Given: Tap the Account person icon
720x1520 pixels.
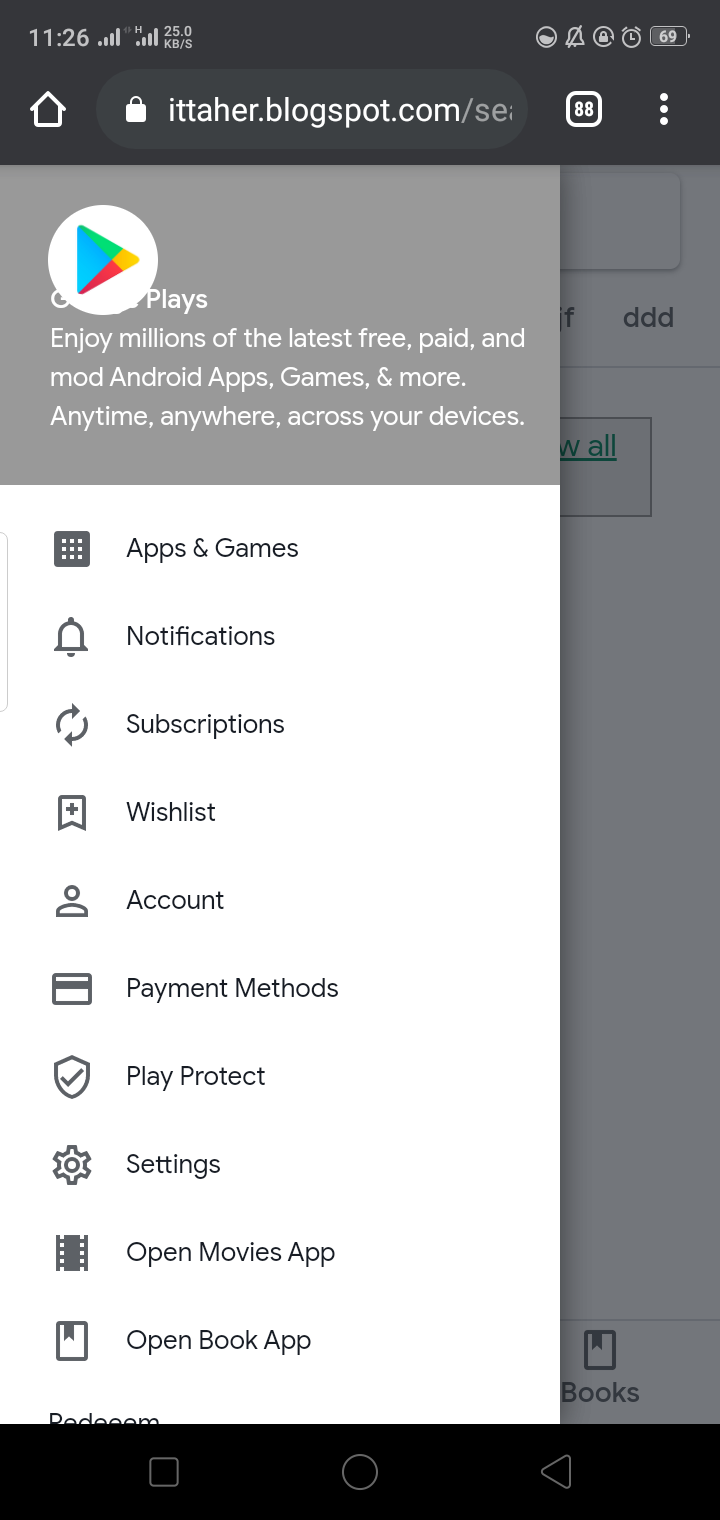Looking at the screenshot, I should (x=71, y=901).
